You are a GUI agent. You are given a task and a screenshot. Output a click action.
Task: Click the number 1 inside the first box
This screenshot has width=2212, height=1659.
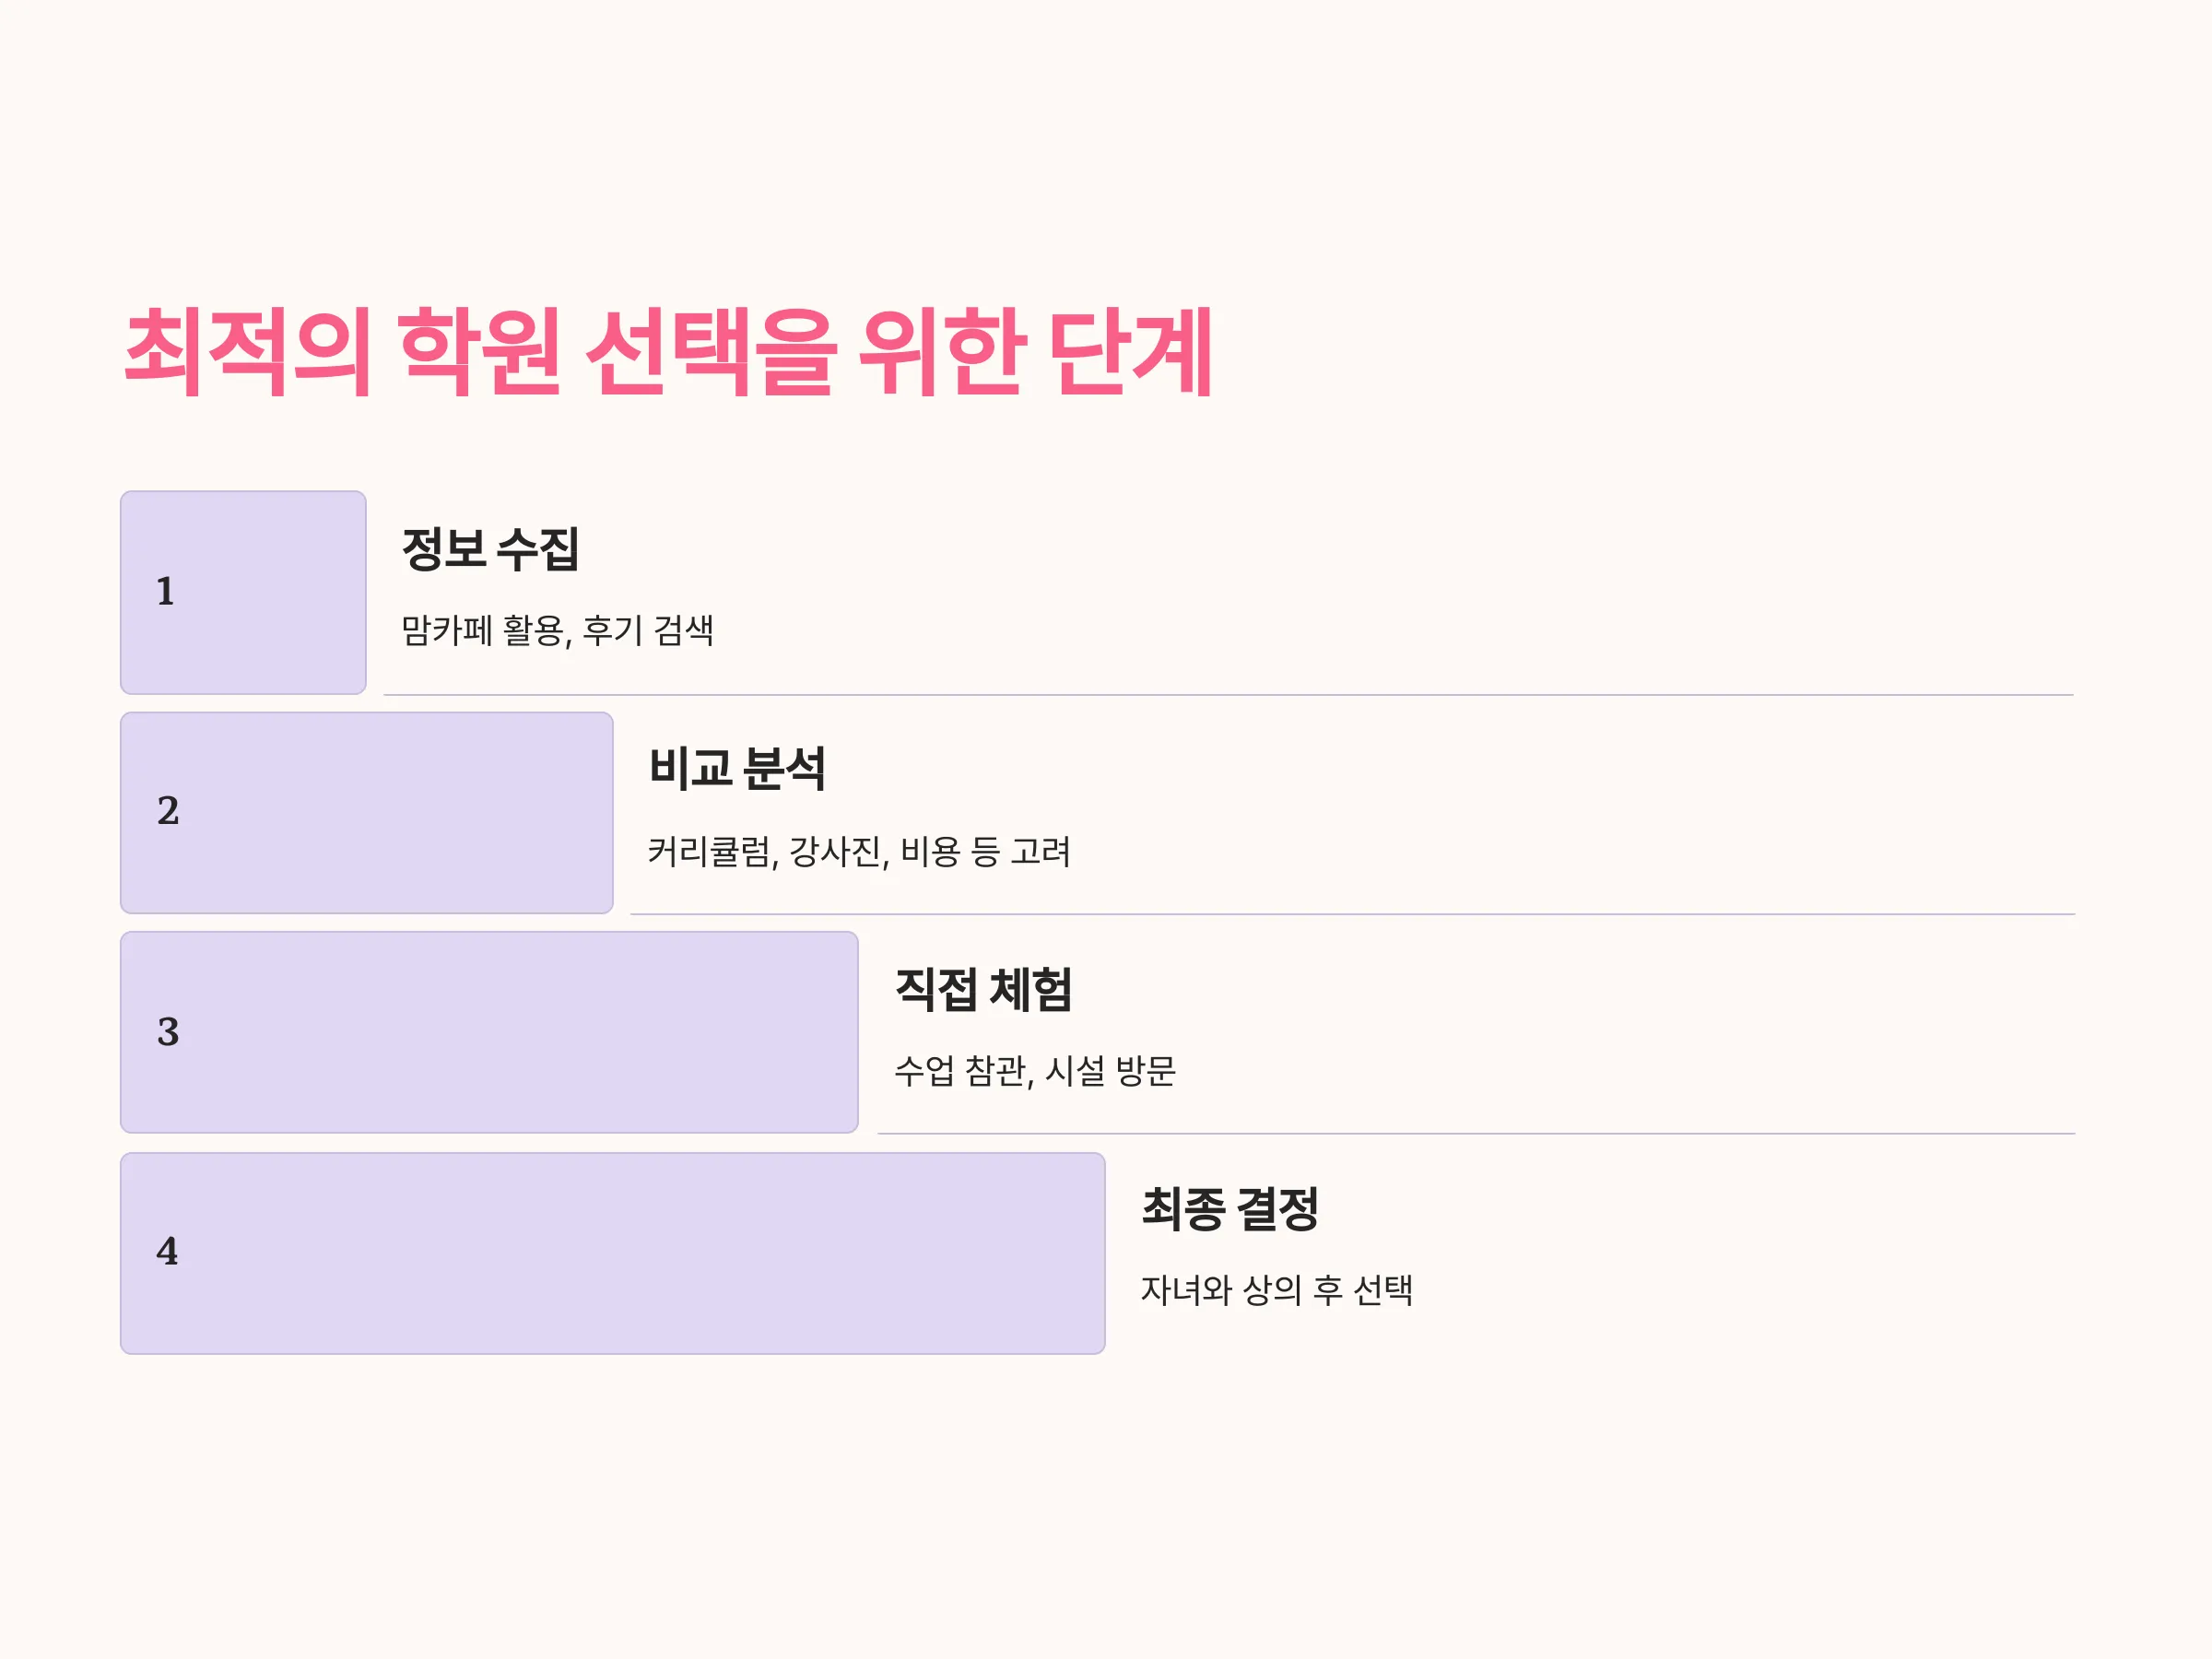coord(165,591)
